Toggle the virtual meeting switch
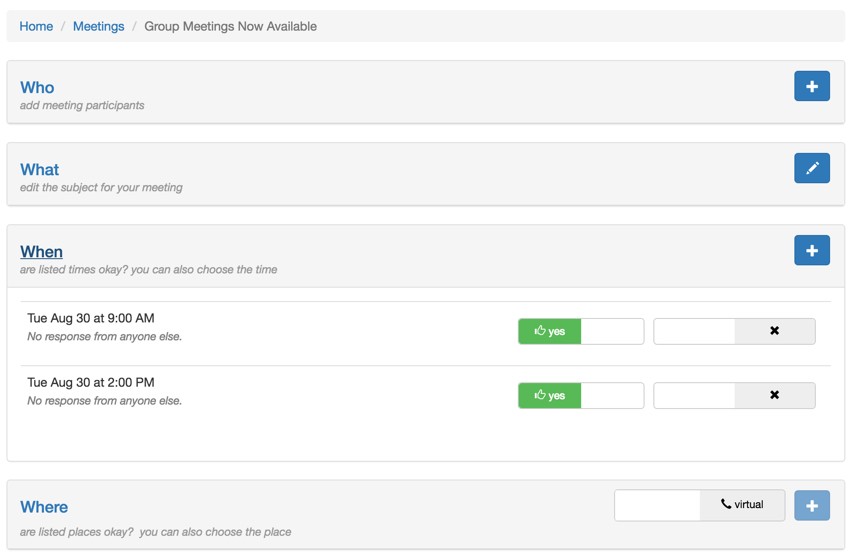The height and width of the screenshot is (553, 850). [699, 505]
